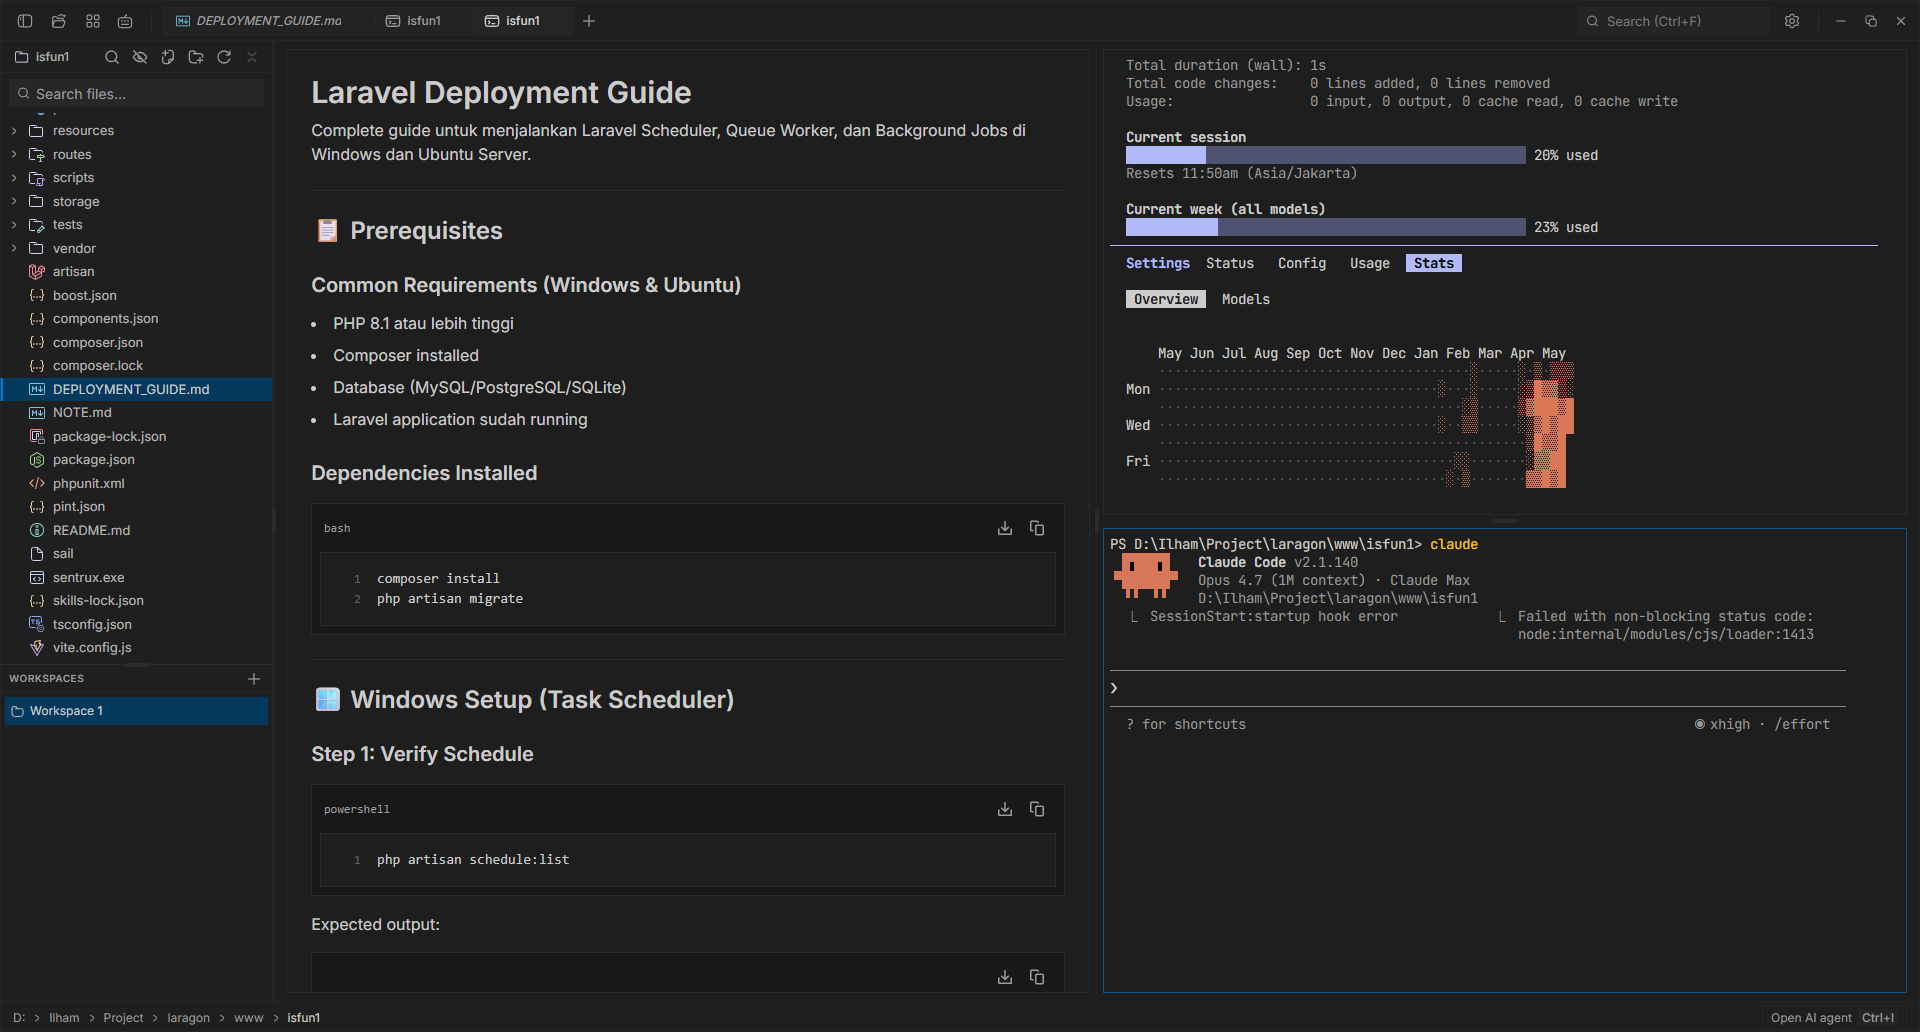The image size is (1920, 1032).
Task: Refresh the file explorer
Action: pos(224,57)
